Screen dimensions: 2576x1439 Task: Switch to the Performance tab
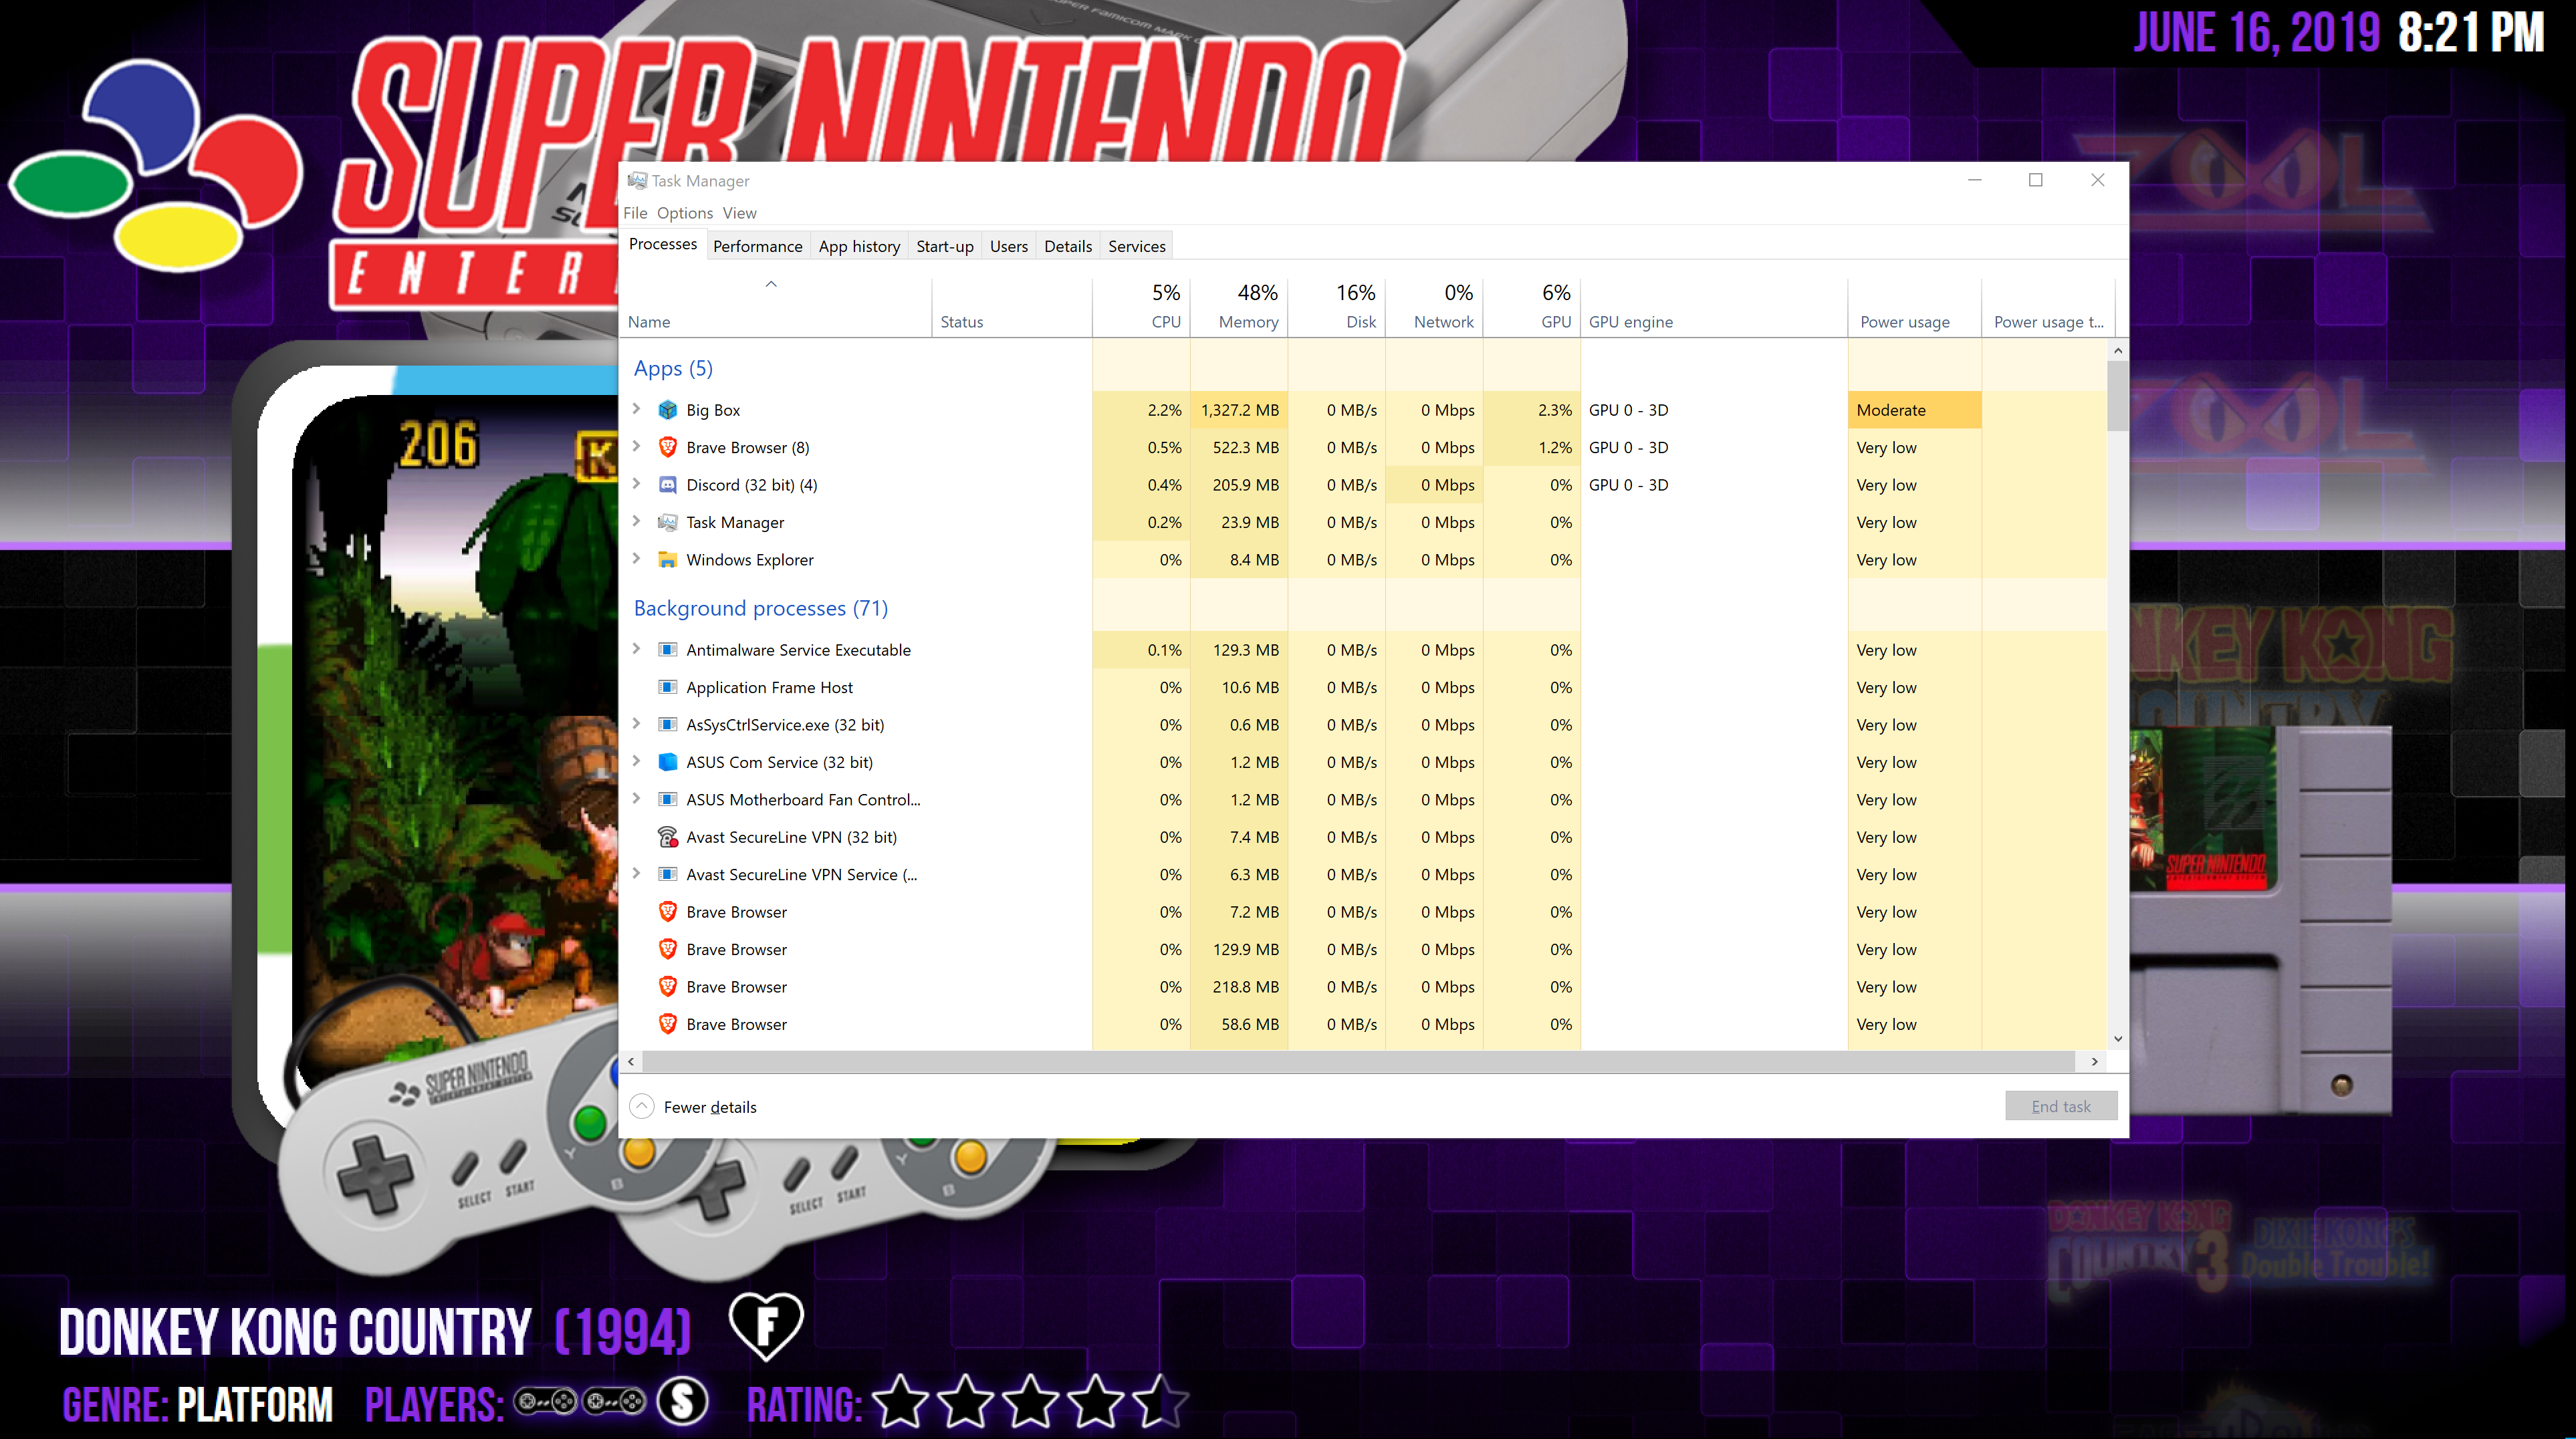coord(757,246)
